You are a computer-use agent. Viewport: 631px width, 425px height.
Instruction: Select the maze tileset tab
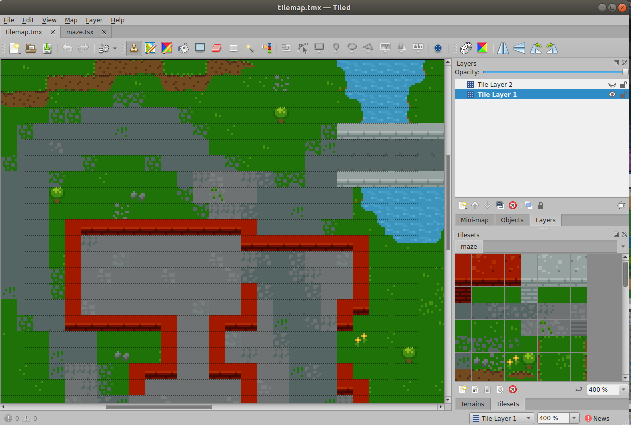click(x=469, y=246)
